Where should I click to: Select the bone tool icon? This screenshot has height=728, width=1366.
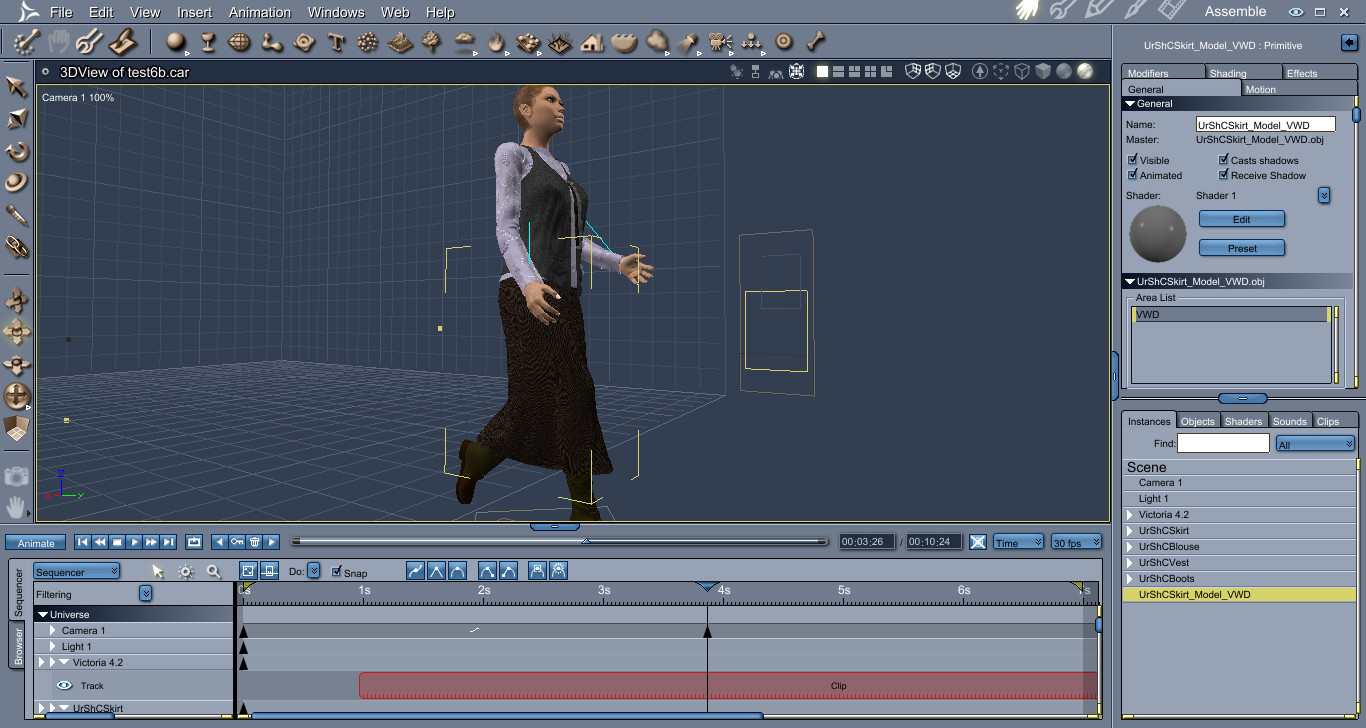click(x=817, y=42)
